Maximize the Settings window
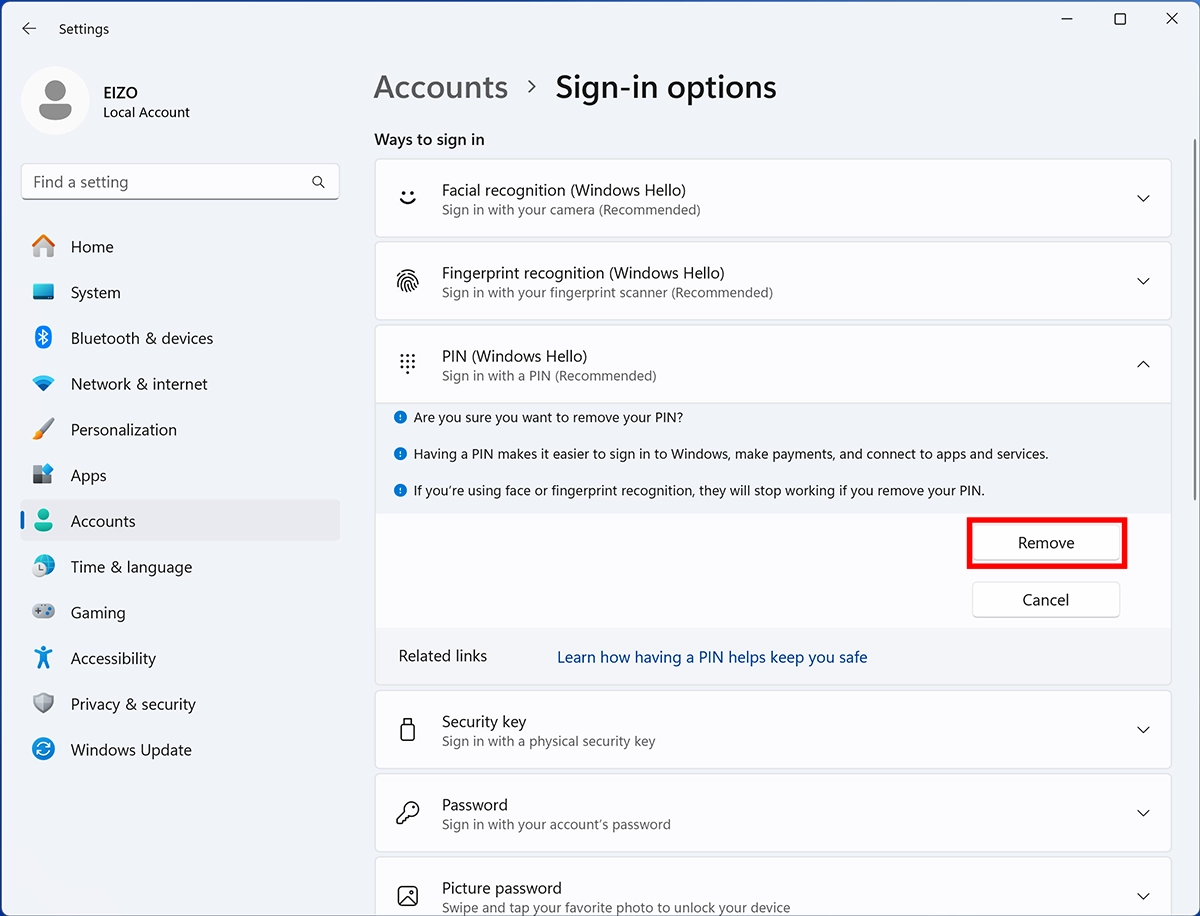1200x916 pixels. [1120, 19]
